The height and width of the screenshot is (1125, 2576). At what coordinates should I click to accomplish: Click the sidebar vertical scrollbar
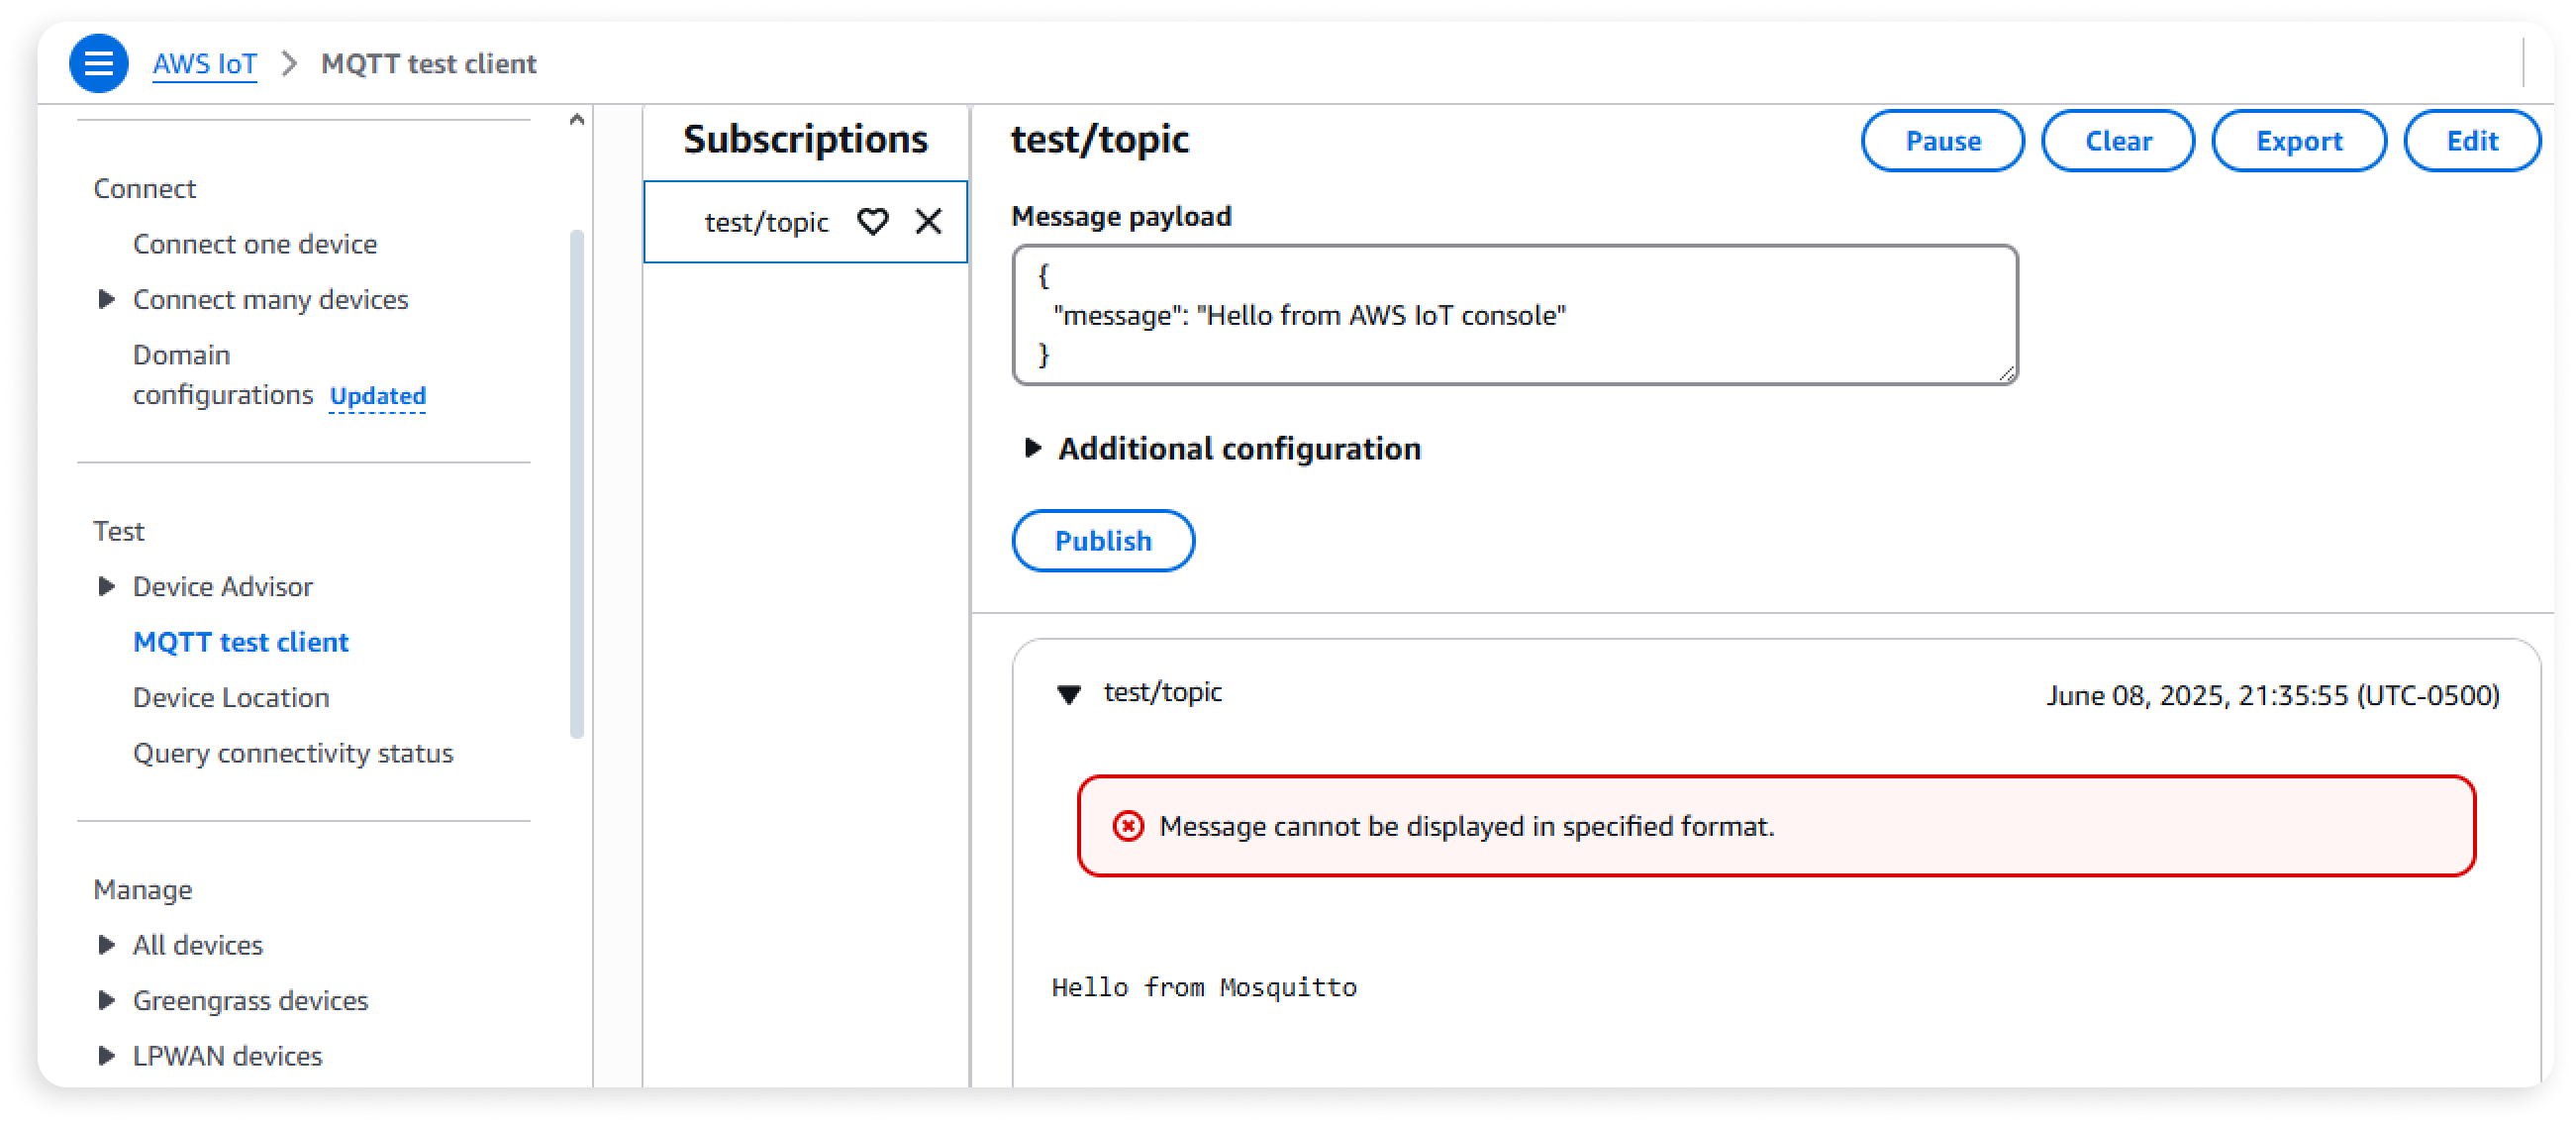(577, 485)
